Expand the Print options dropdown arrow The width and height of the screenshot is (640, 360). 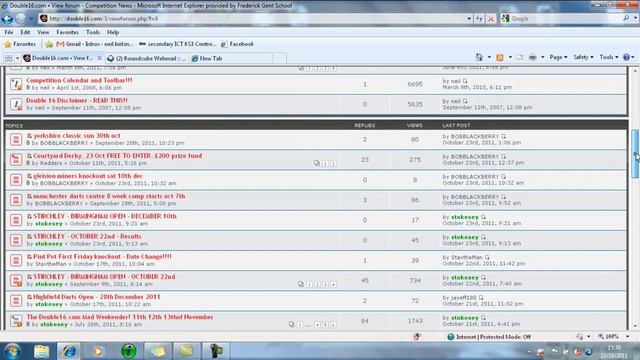[x=542, y=57]
